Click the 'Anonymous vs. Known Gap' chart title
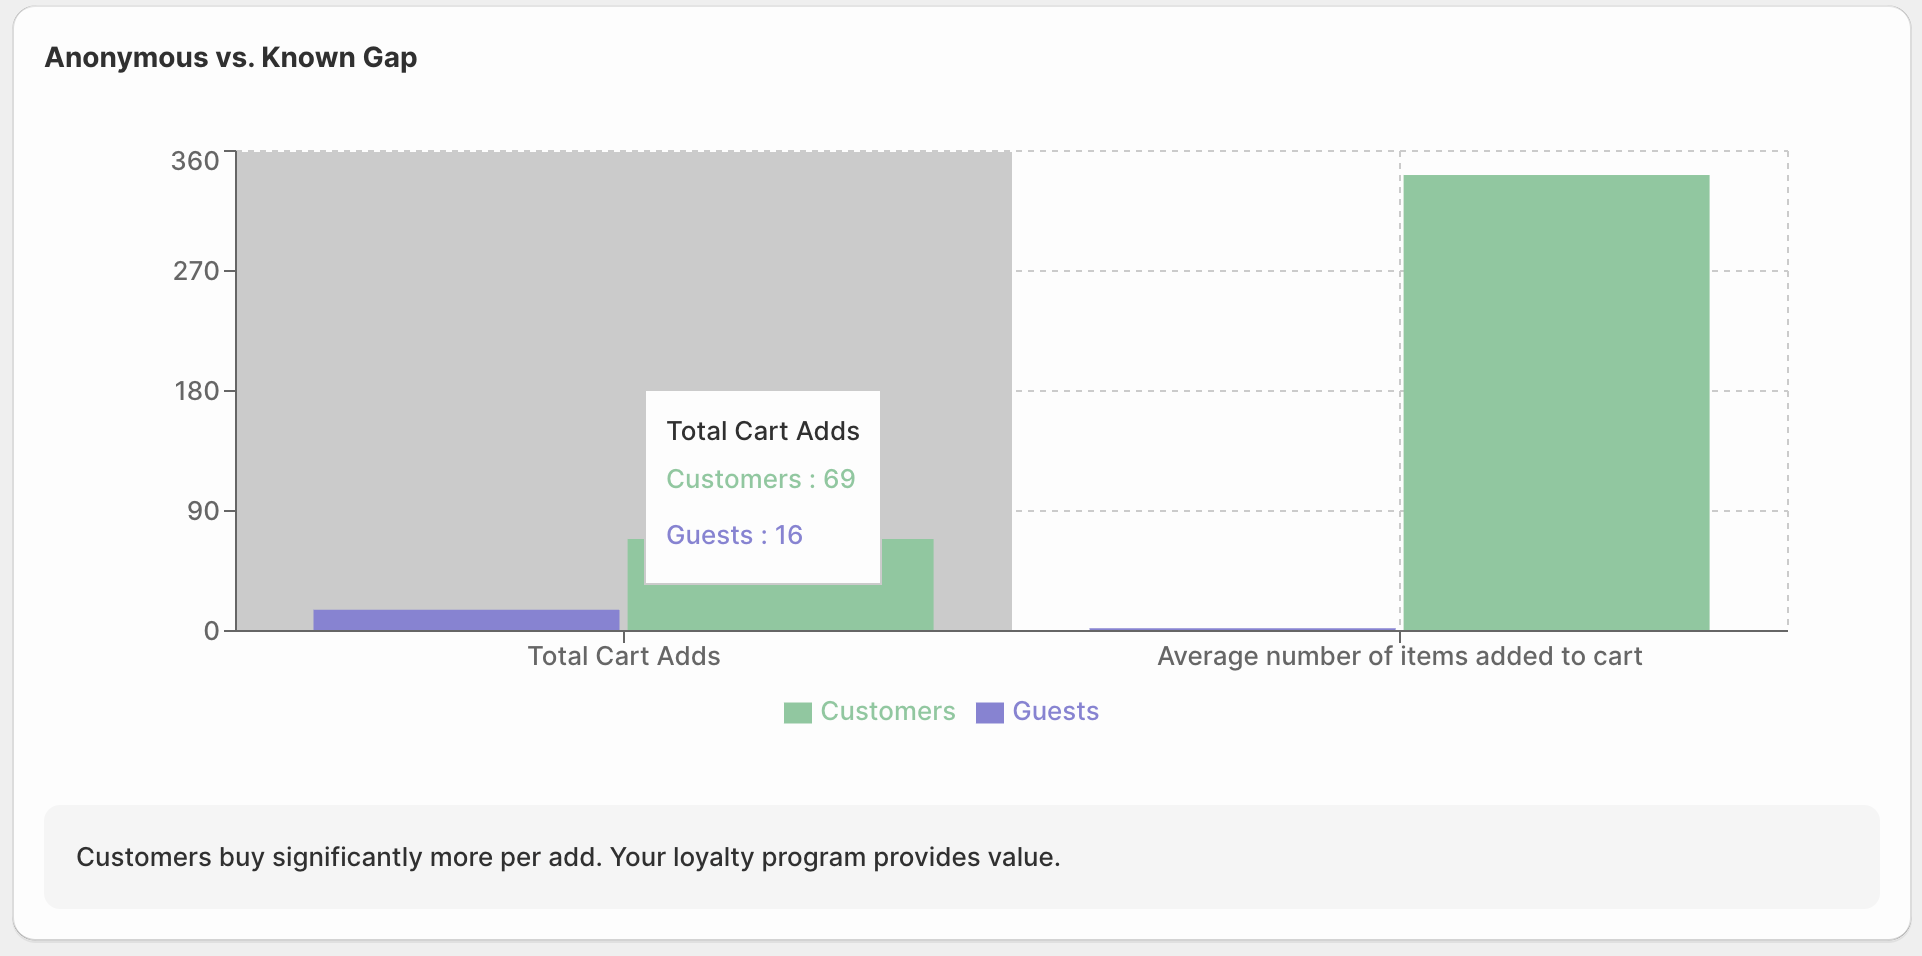Image resolution: width=1922 pixels, height=956 pixels. 231,58
